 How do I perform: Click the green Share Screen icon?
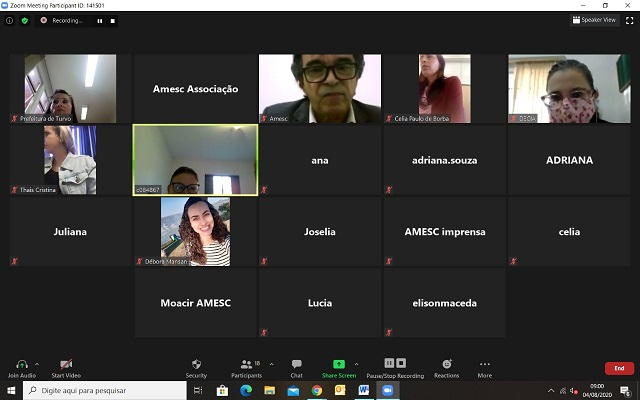(338, 364)
